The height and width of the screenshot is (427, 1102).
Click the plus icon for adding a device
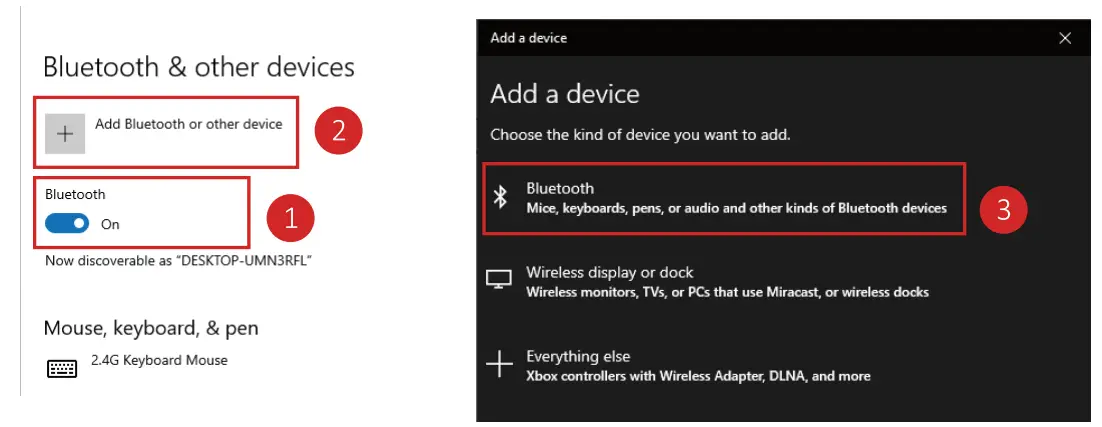pos(65,134)
